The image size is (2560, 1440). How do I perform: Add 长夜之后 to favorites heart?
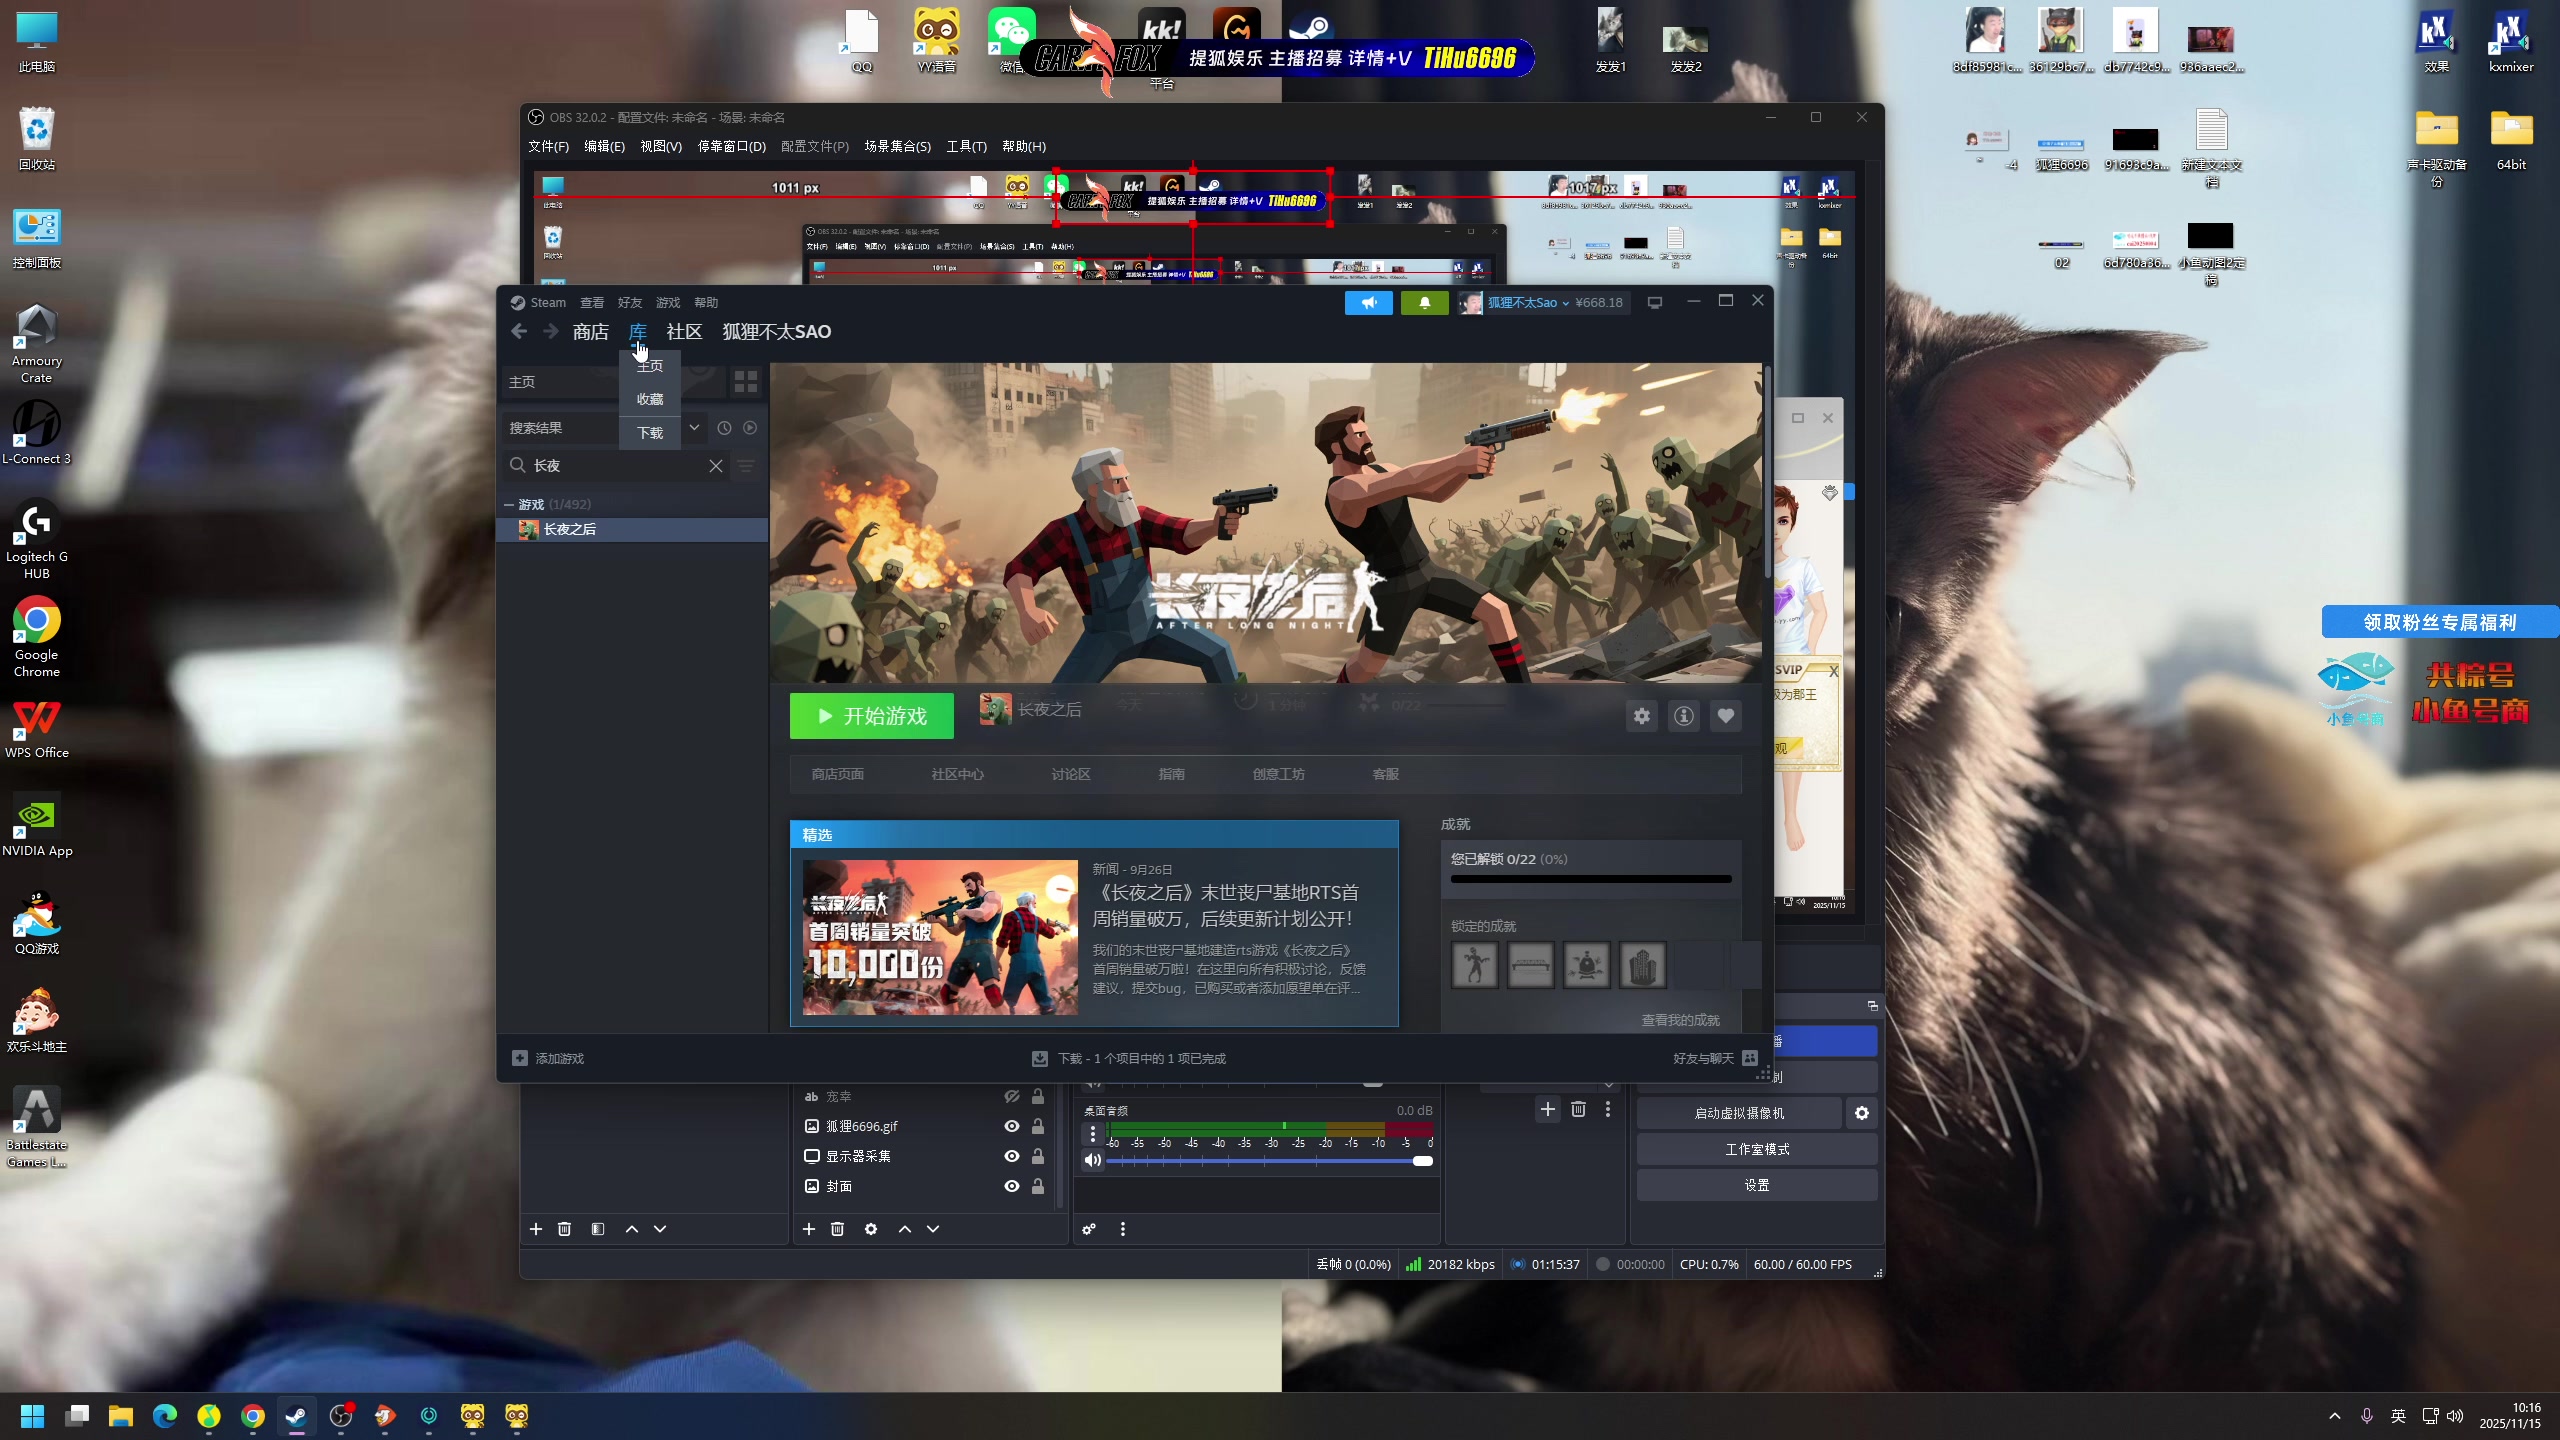click(1726, 716)
